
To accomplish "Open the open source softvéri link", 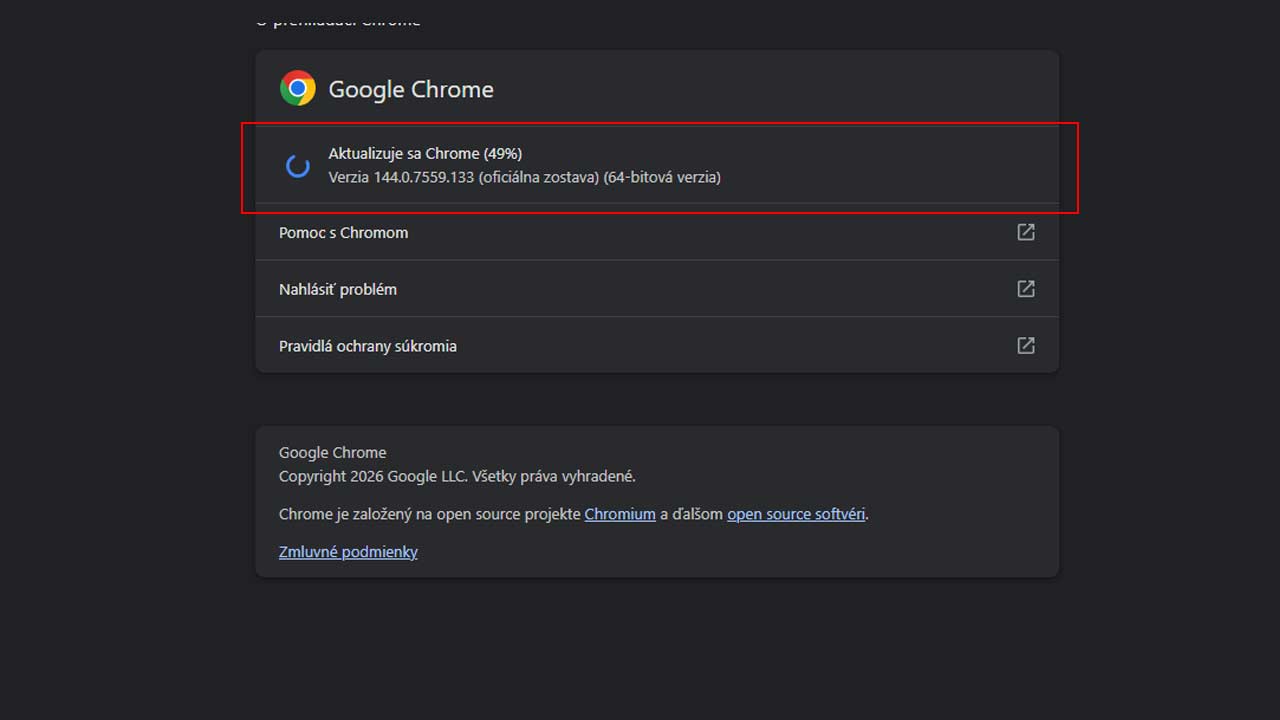I will click(x=796, y=514).
